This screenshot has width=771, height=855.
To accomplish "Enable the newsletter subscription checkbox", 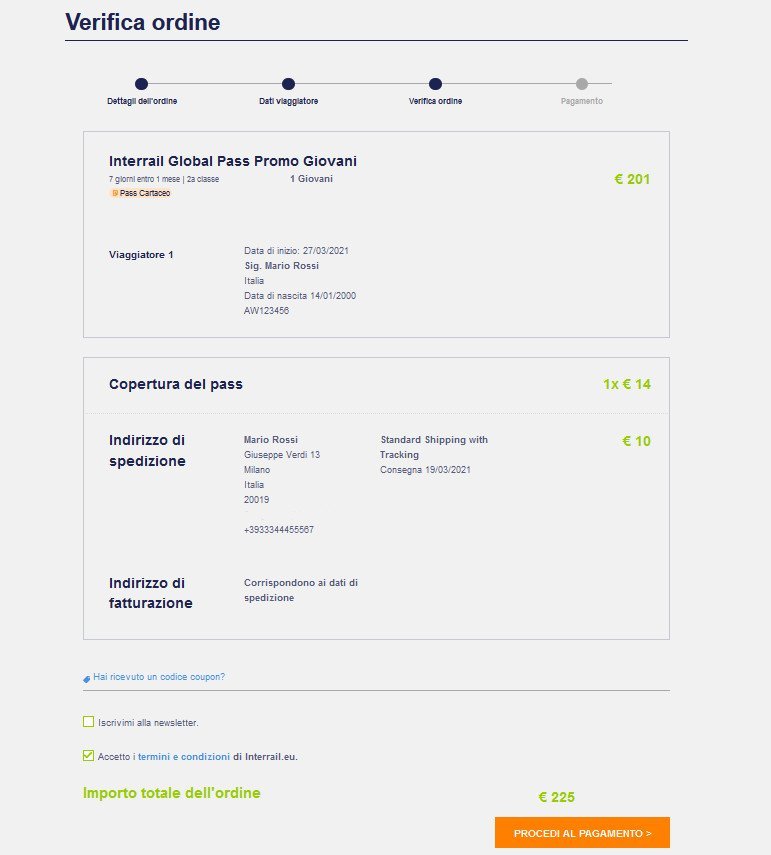I will 88,721.
